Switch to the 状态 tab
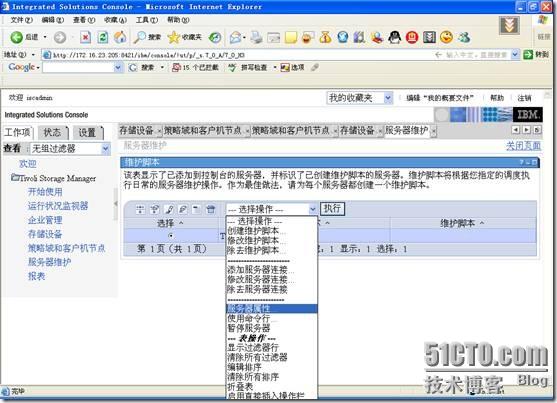 coord(52,133)
